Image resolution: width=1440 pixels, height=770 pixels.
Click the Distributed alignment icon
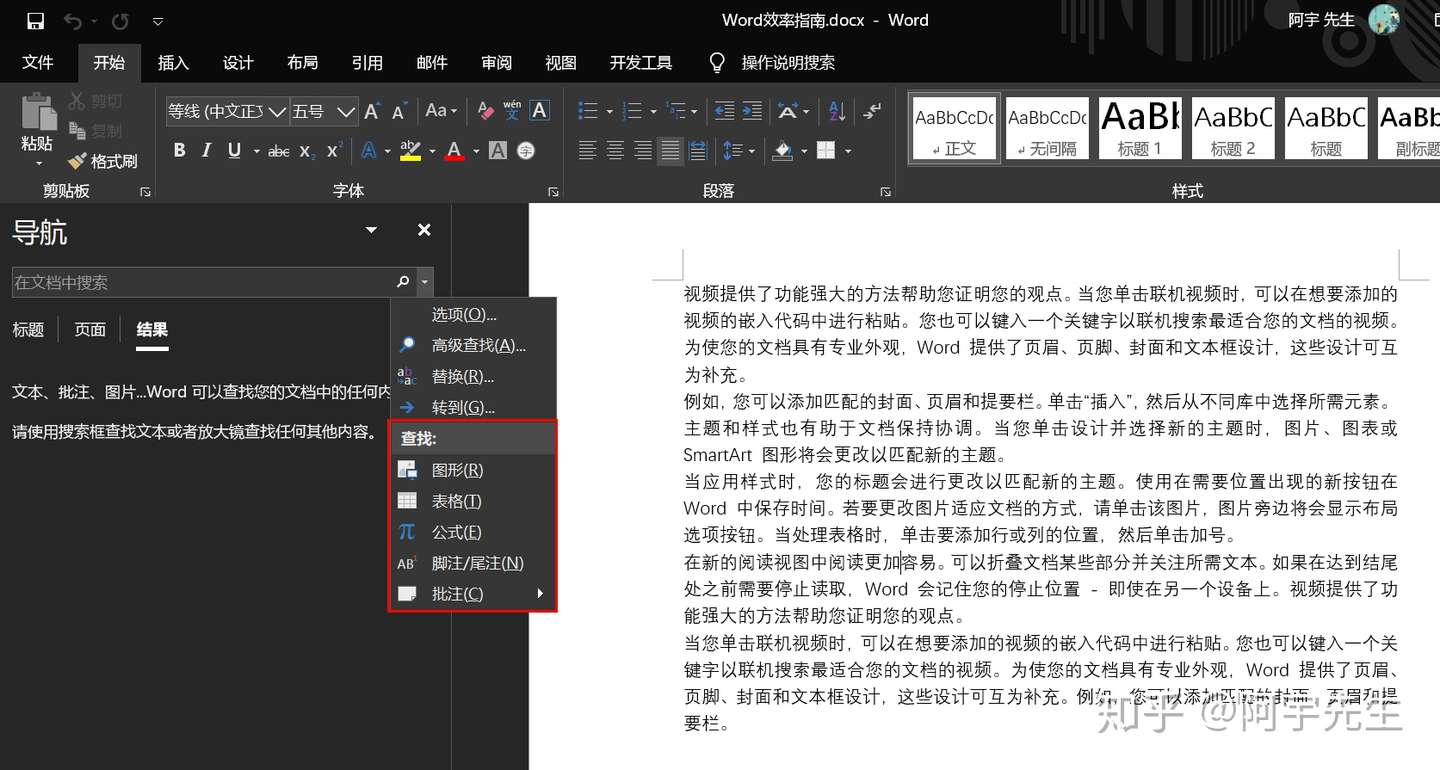pyautogui.click(x=698, y=151)
